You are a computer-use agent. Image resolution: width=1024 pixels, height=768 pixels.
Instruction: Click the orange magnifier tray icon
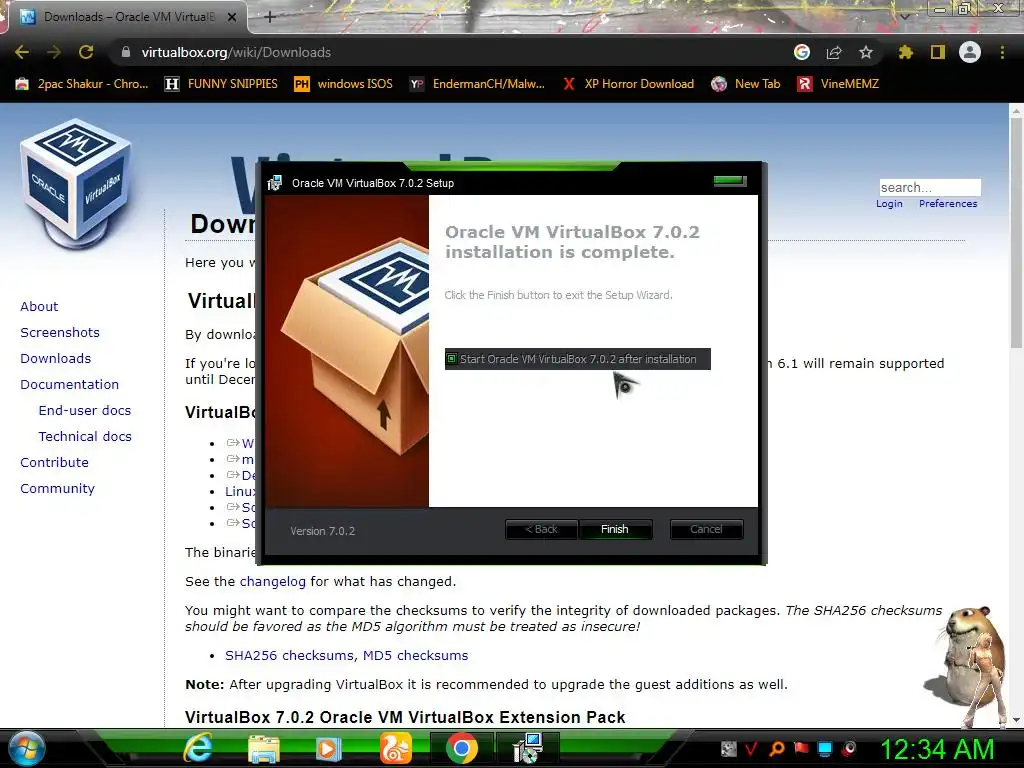click(777, 748)
